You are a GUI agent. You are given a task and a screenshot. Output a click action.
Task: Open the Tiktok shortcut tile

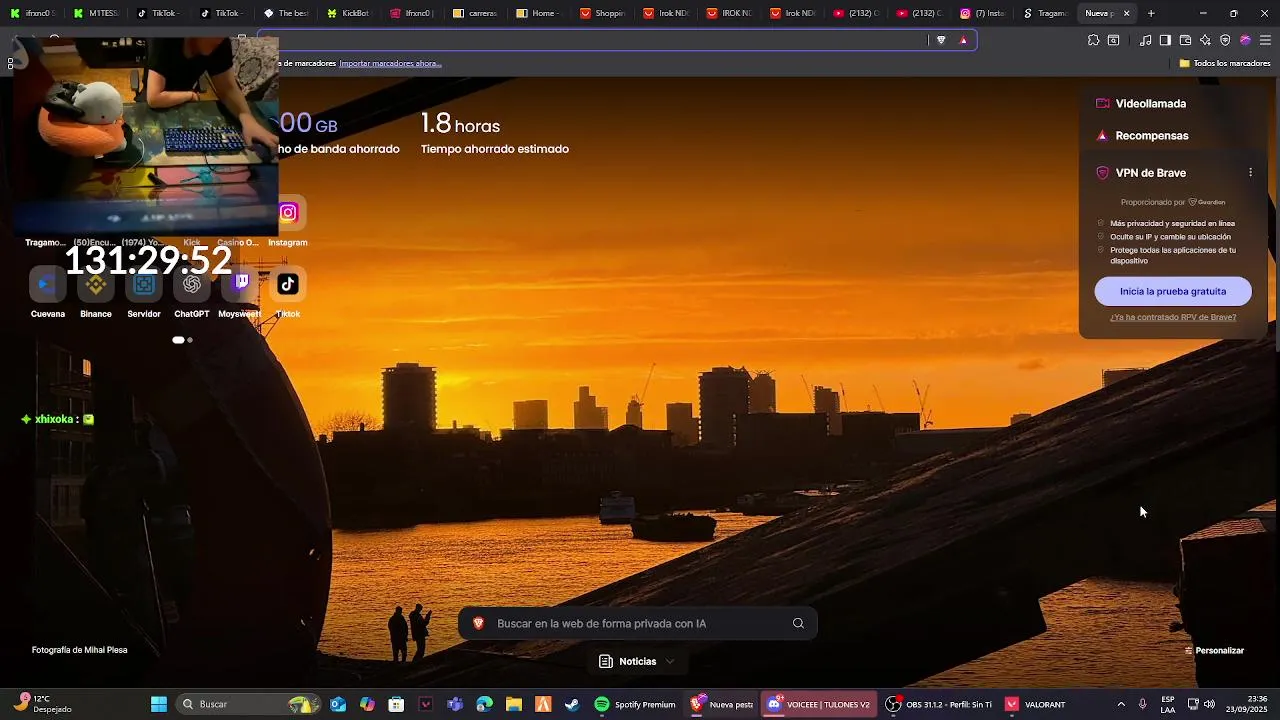[x=288, y=284]
